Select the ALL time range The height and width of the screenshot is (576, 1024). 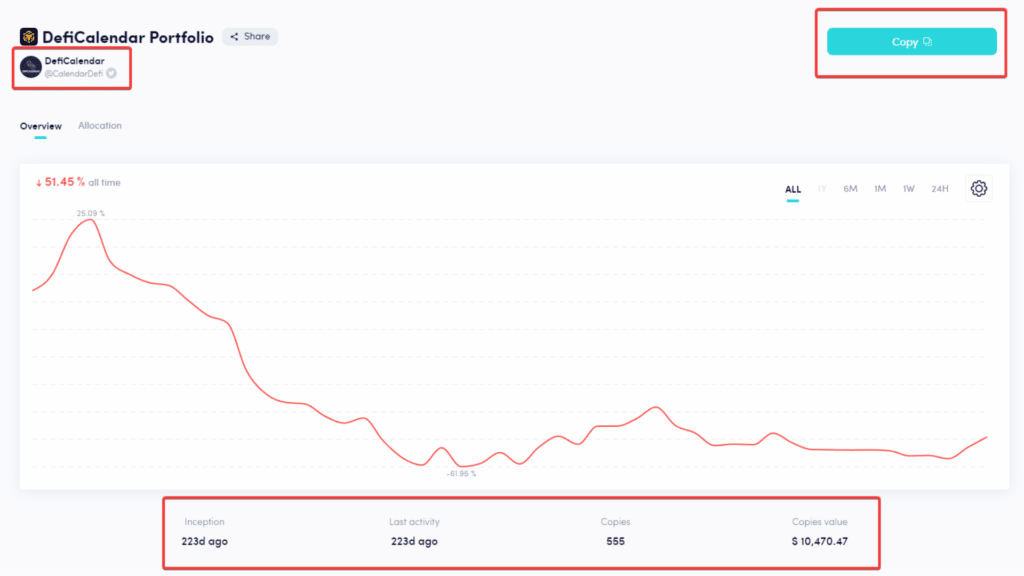[x=793, y=189]
